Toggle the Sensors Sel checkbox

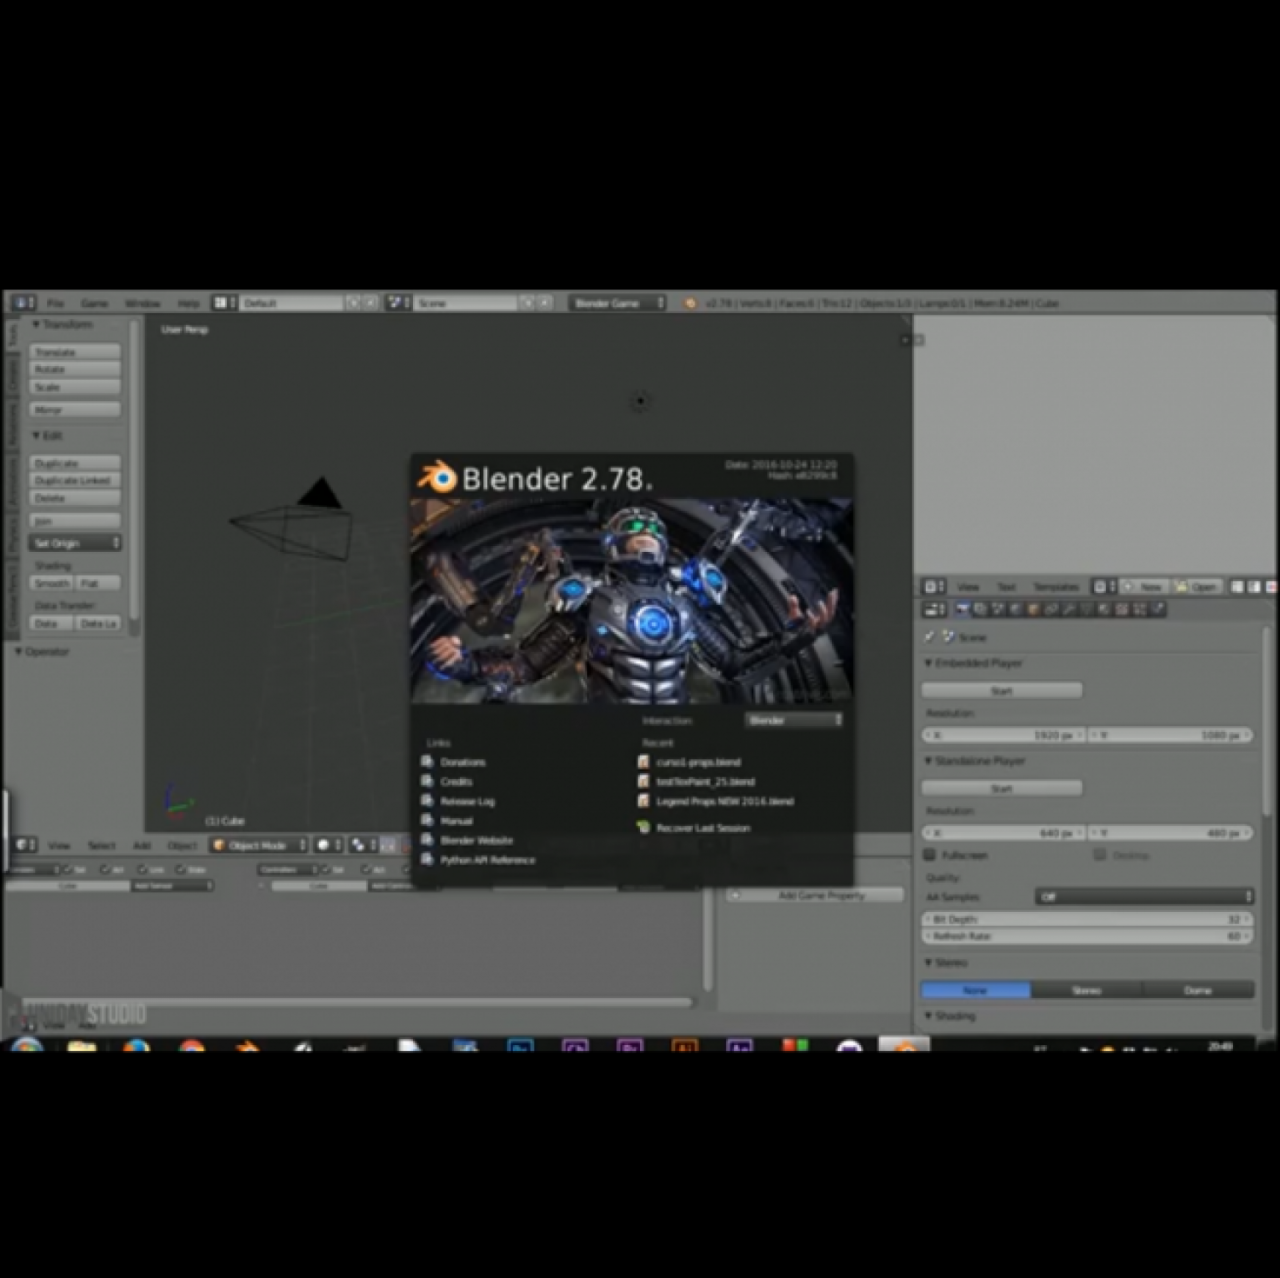coord(67,870)
